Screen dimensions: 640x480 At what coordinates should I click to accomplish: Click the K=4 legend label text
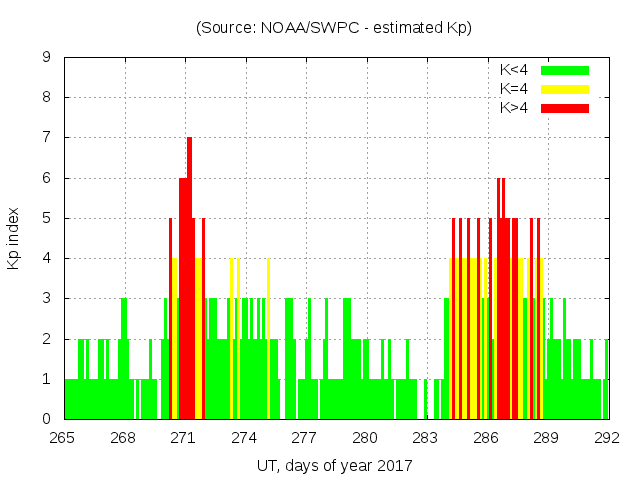[x=514, y=89]
